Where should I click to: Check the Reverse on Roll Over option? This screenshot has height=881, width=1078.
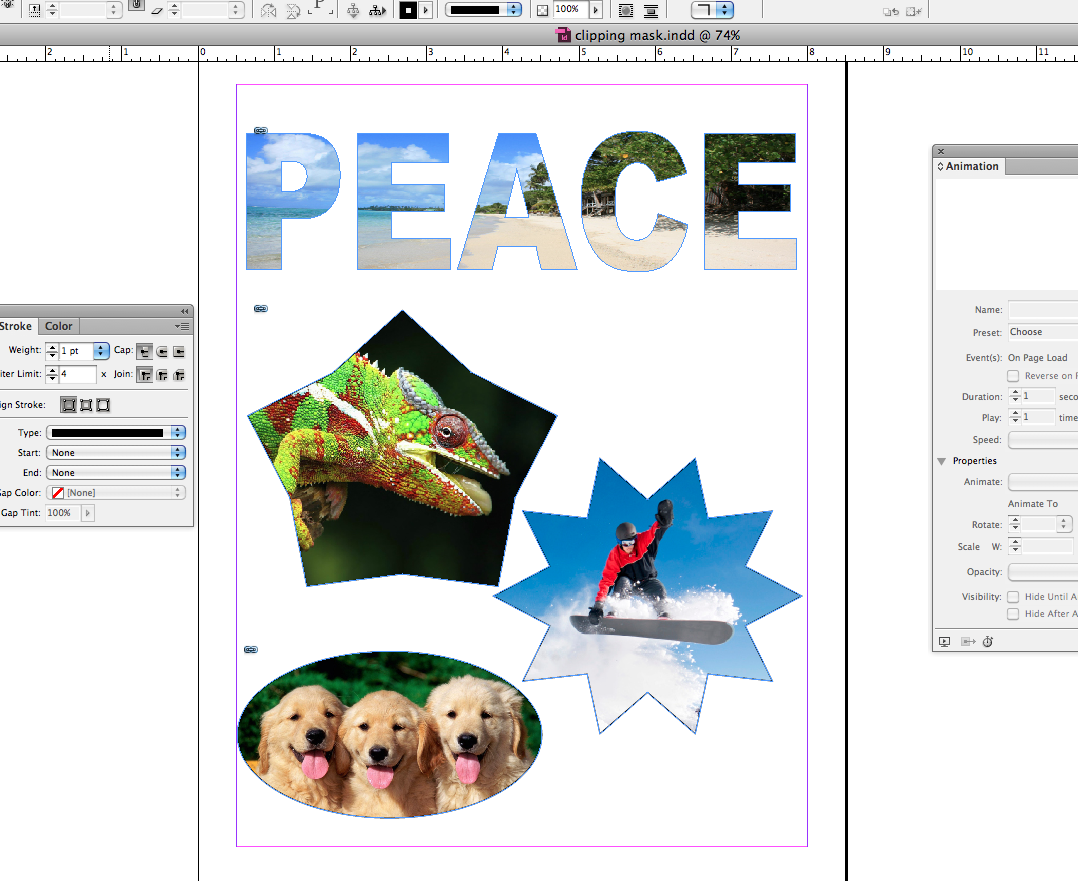coord(1011,375)
